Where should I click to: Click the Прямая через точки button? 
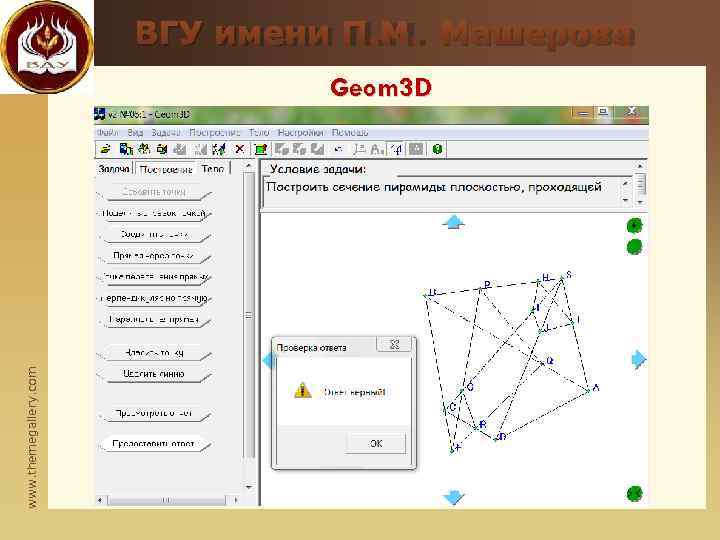[x=153, y=256]
